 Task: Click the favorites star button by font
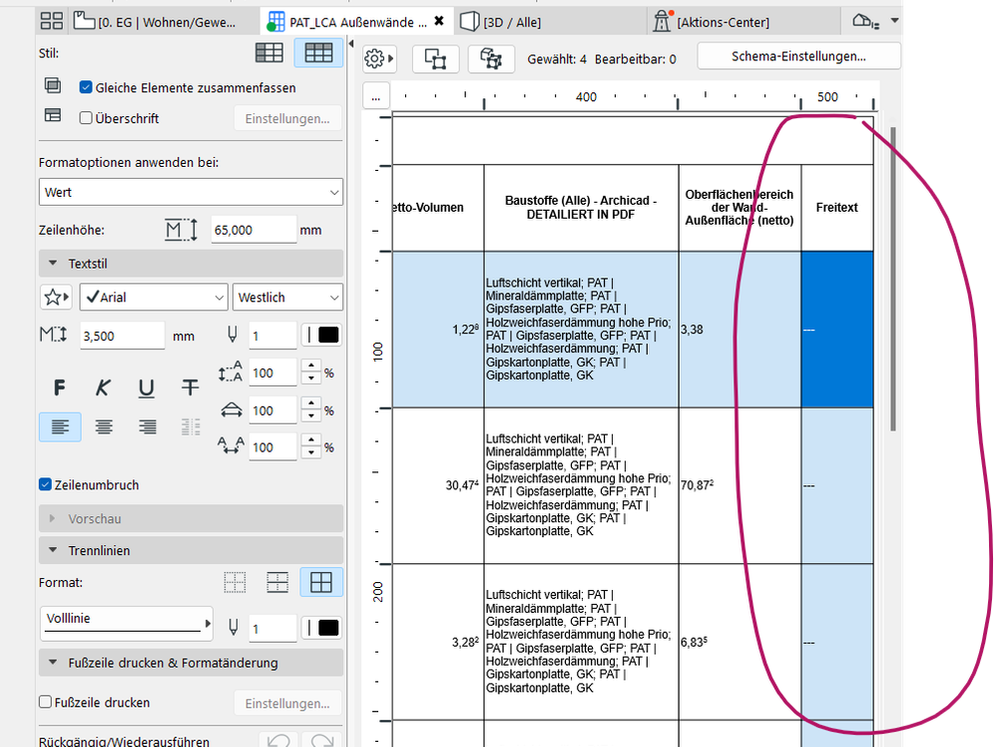point(55,297)
